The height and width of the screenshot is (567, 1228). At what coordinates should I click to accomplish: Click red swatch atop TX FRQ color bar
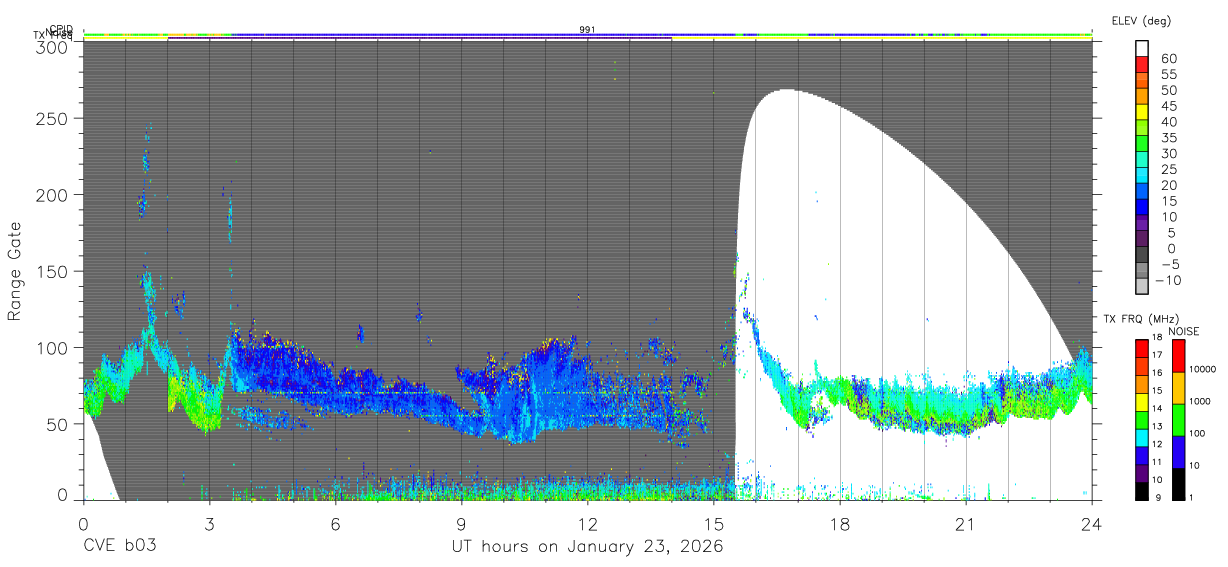[1143, 348]
